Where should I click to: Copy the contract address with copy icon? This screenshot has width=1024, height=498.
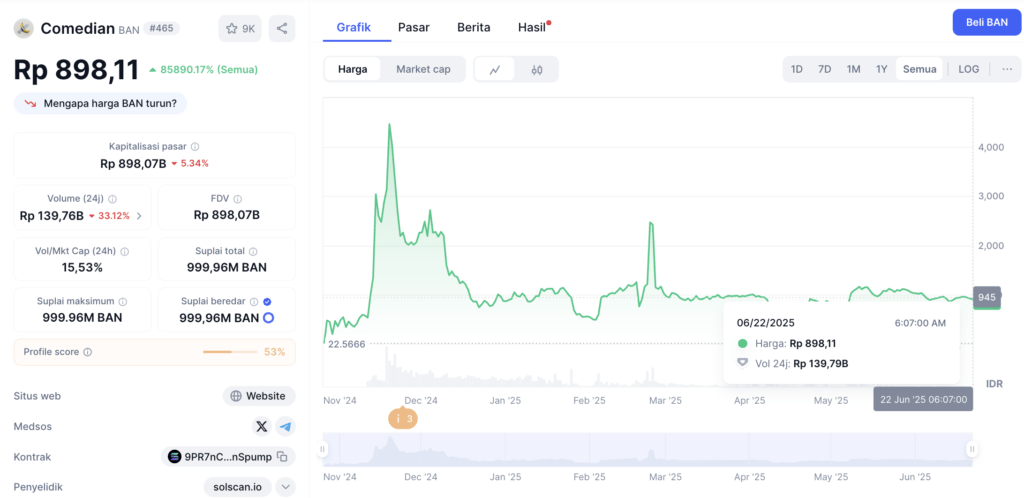pos(282,457)
